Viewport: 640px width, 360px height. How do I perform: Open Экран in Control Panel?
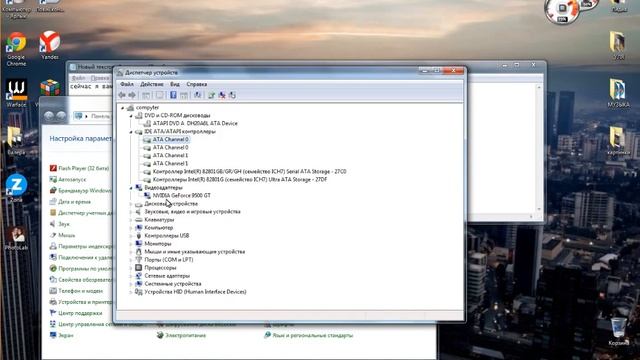(66, 335)
